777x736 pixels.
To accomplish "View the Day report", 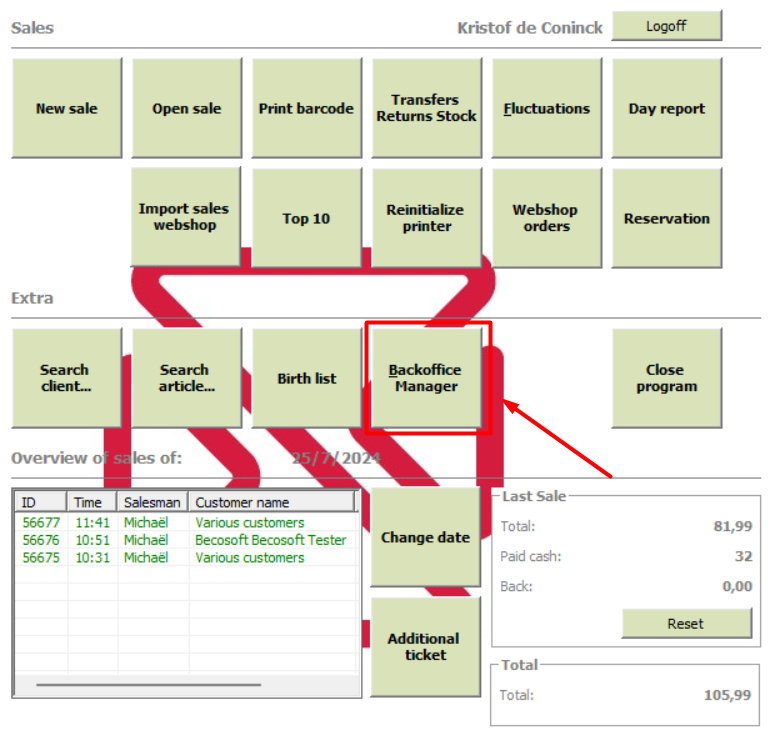I will click(x=666, y=108).
